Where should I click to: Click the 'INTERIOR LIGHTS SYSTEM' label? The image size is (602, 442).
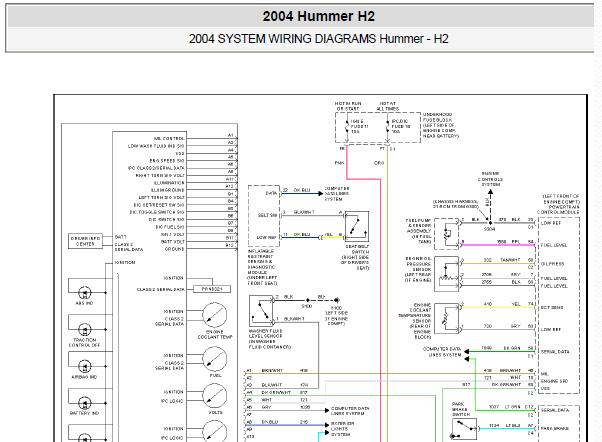point(340,429)
